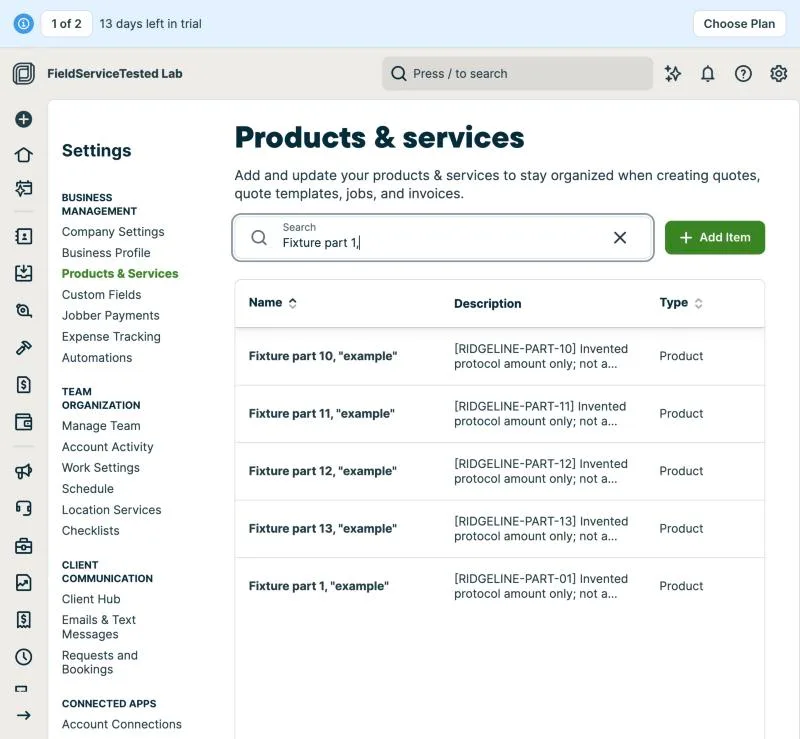The width and height of the screenshot is (800, 739).
Task: Open the Expenses receipt icon
Action: click(23, 620)
